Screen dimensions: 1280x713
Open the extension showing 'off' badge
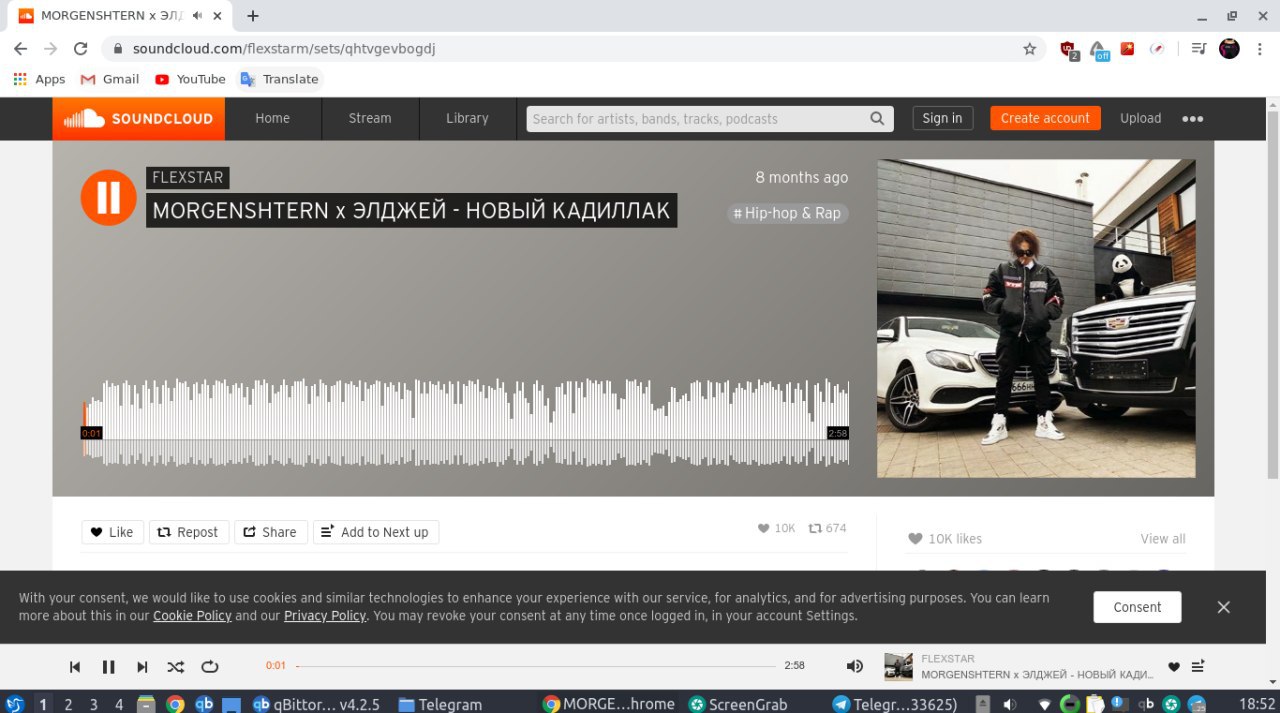(x=1099, y=50)
